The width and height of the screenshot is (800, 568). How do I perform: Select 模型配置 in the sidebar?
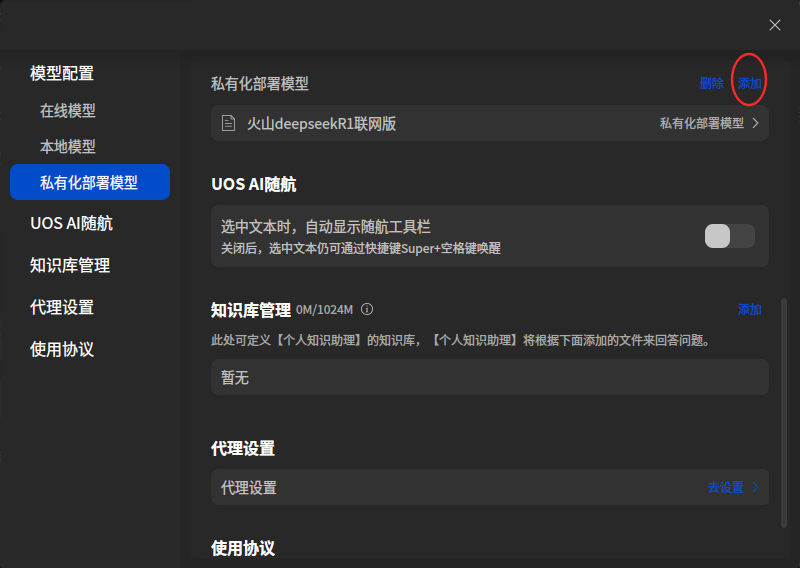pyautogui.click(x=62, y=73)
